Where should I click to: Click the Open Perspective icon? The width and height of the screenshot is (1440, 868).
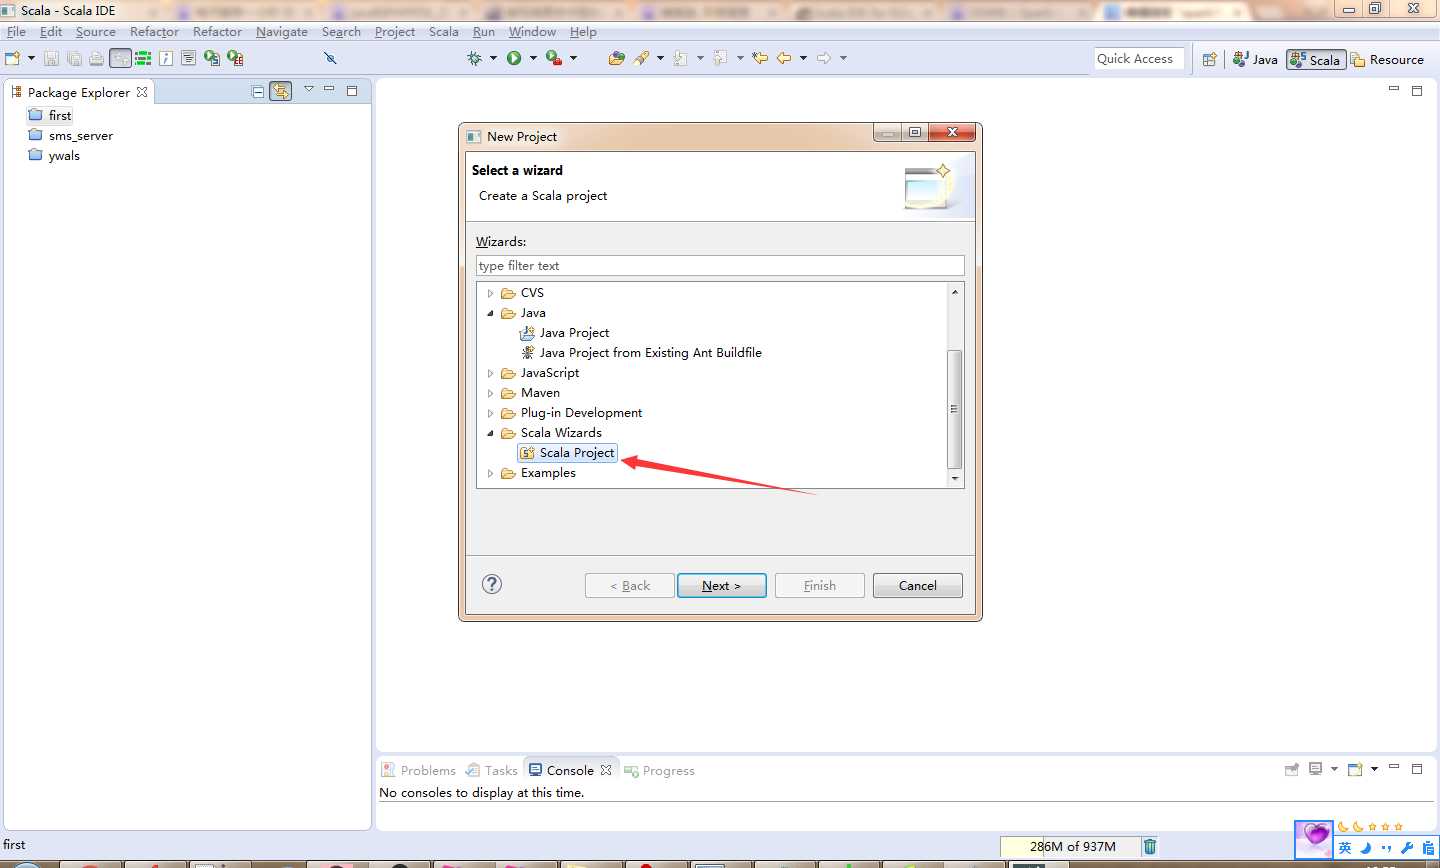click(1209, 59)
